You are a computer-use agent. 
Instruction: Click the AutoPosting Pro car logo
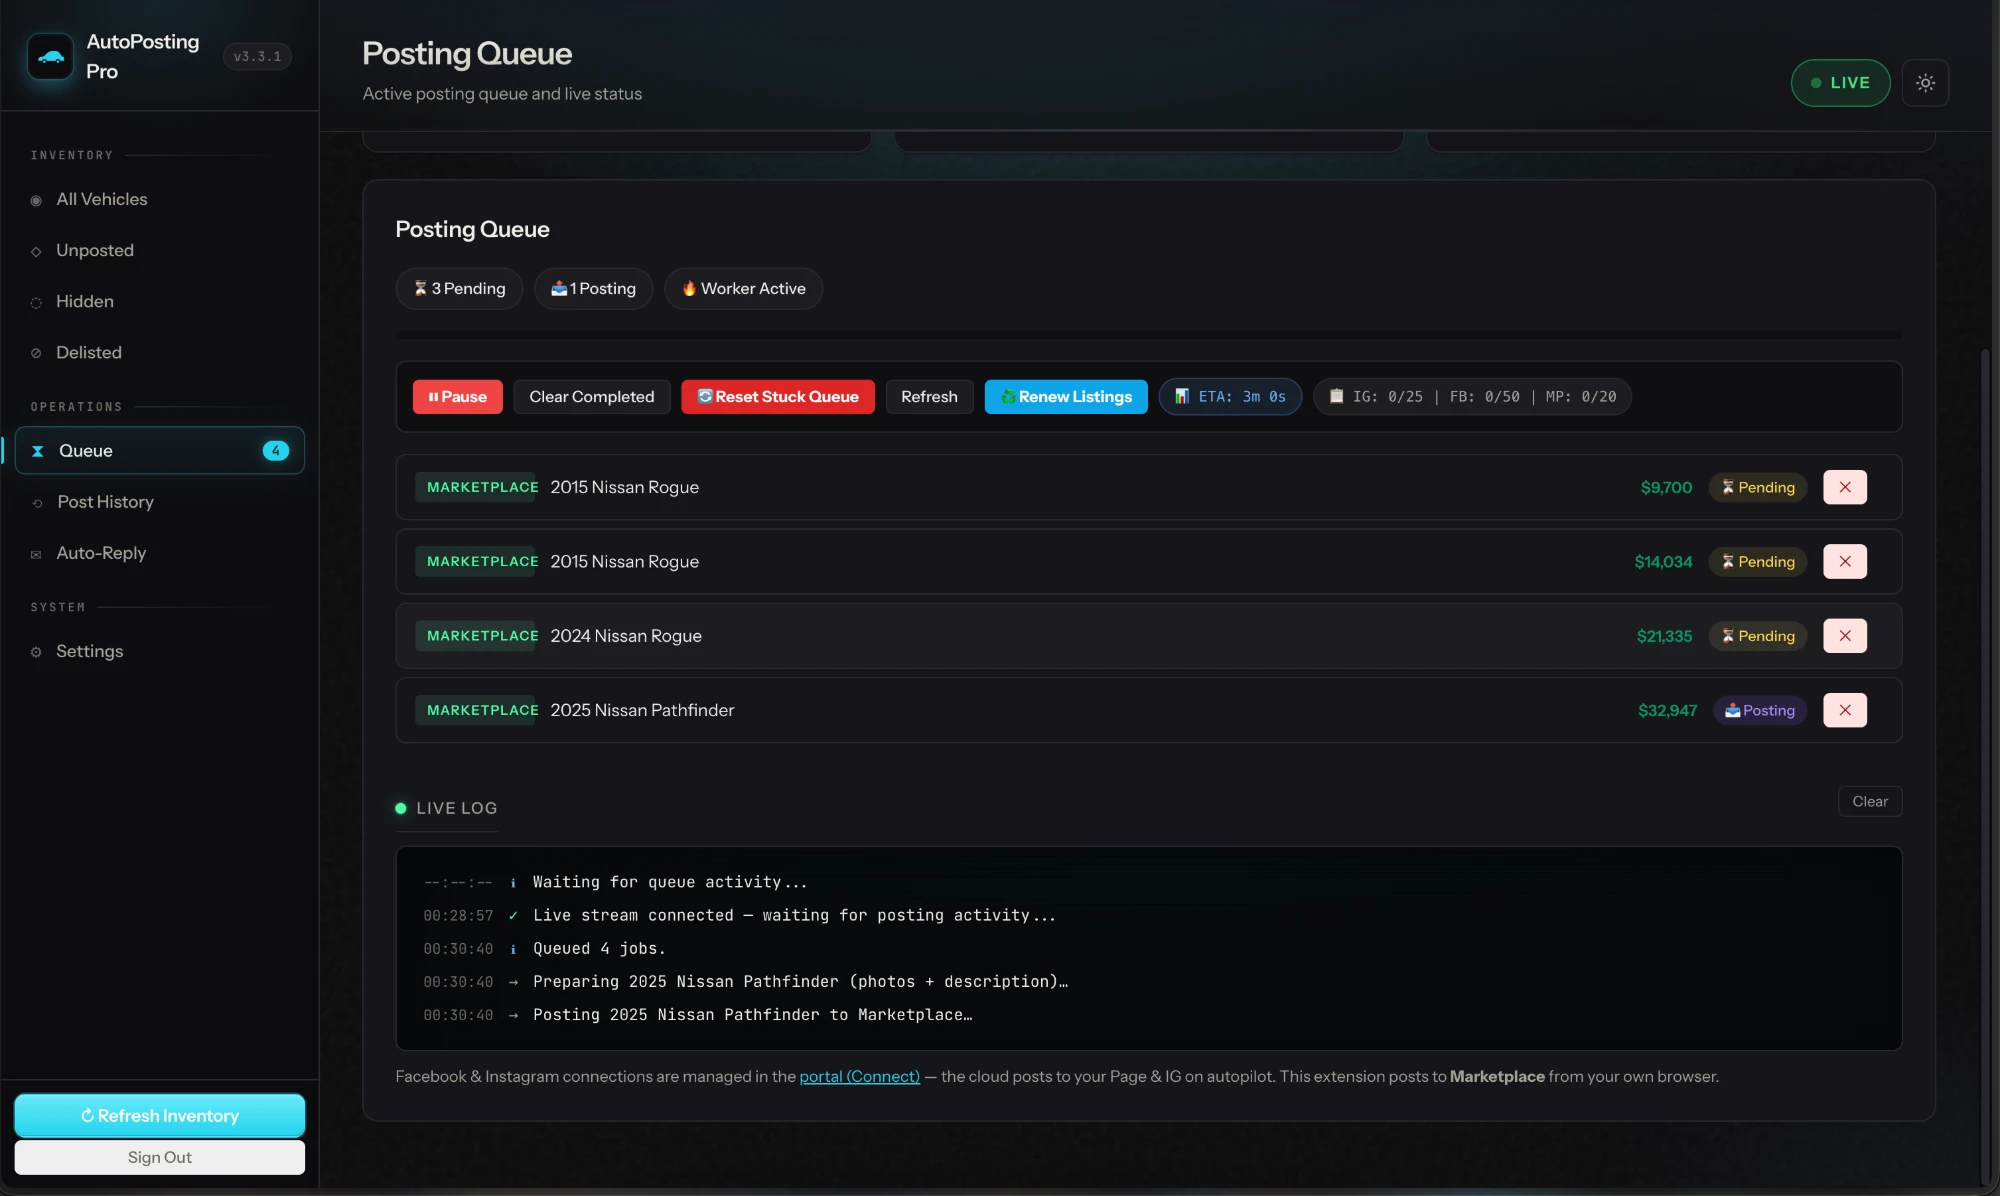click(x=50, y=57)
